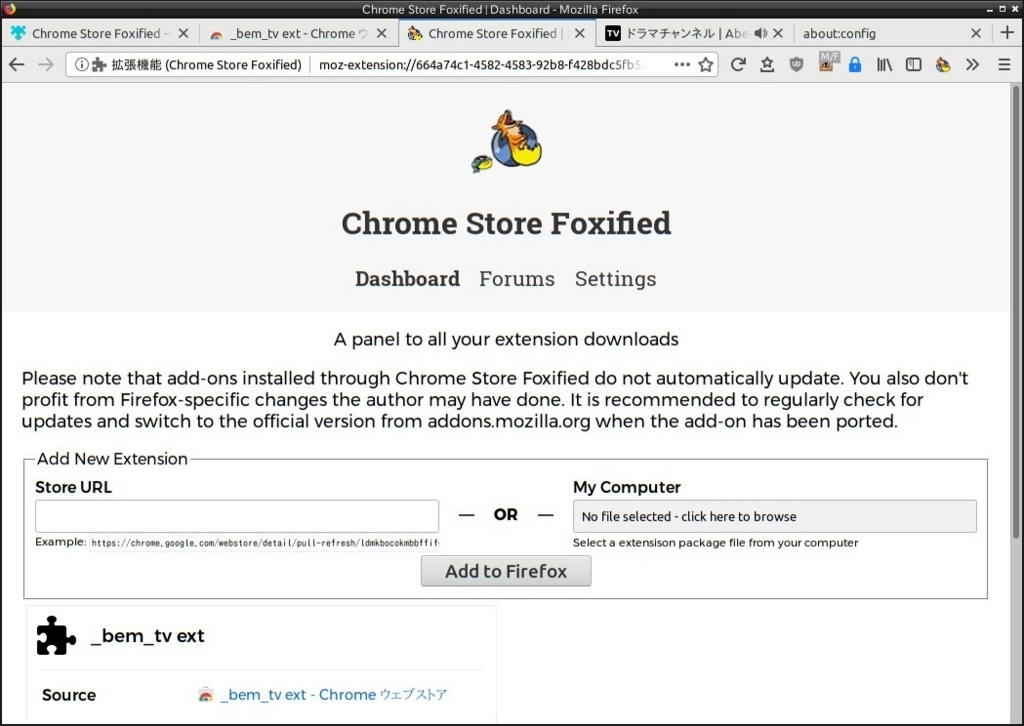Toggle the sidebar view icon

pos(913,64)
